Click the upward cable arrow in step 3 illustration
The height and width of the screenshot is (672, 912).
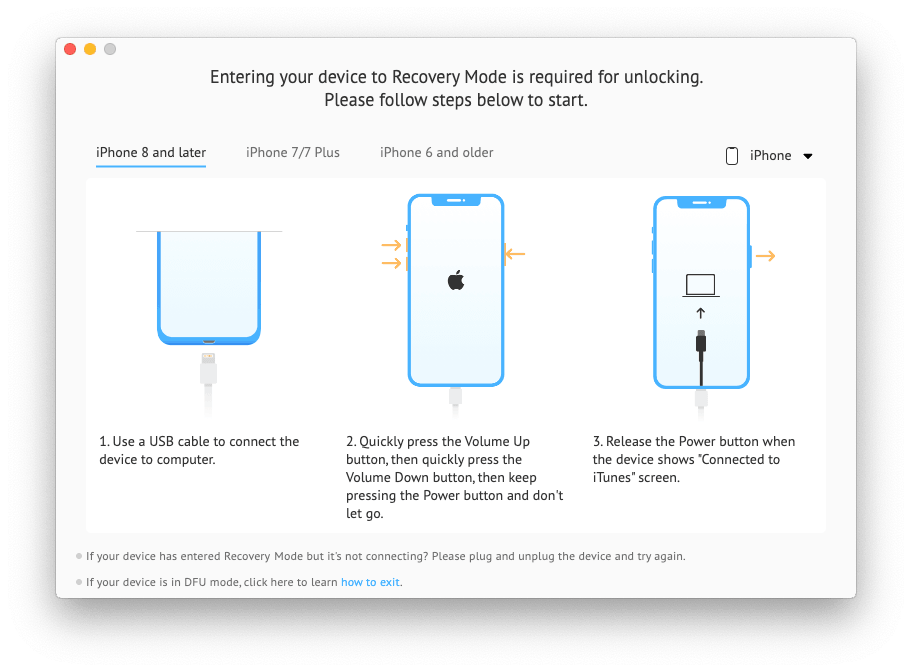700,312
